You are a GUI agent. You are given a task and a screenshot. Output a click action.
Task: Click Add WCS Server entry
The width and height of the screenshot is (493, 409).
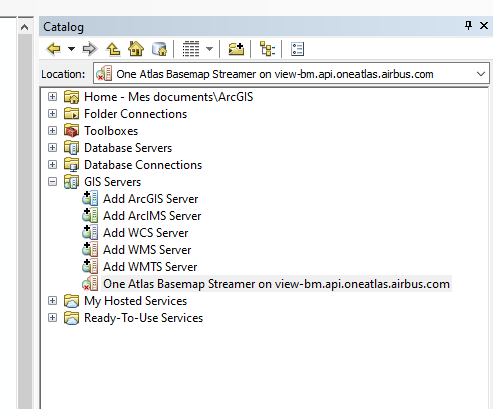(x=145, y=233)
